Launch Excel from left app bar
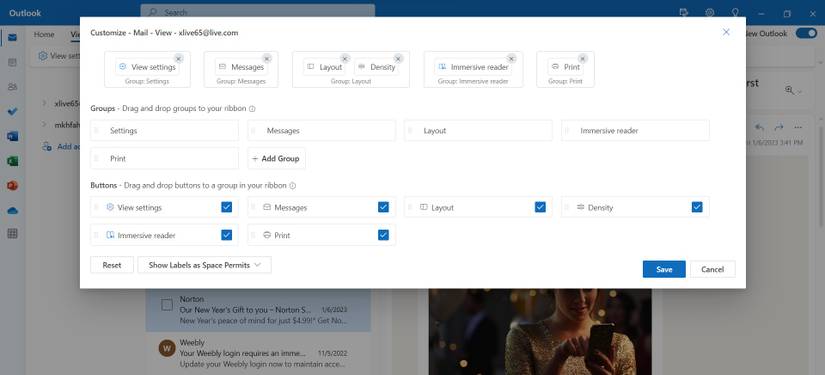This screenshot has width=825, height=375. pyautogui.click(x=13, y=161)
